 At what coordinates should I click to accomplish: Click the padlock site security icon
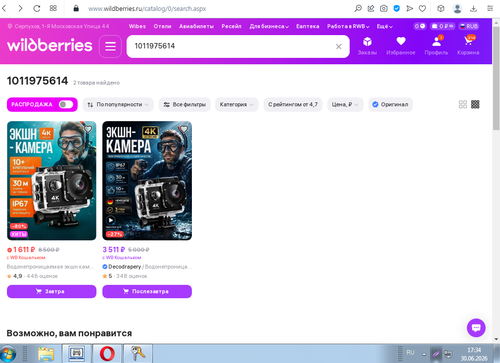(76, 8)
